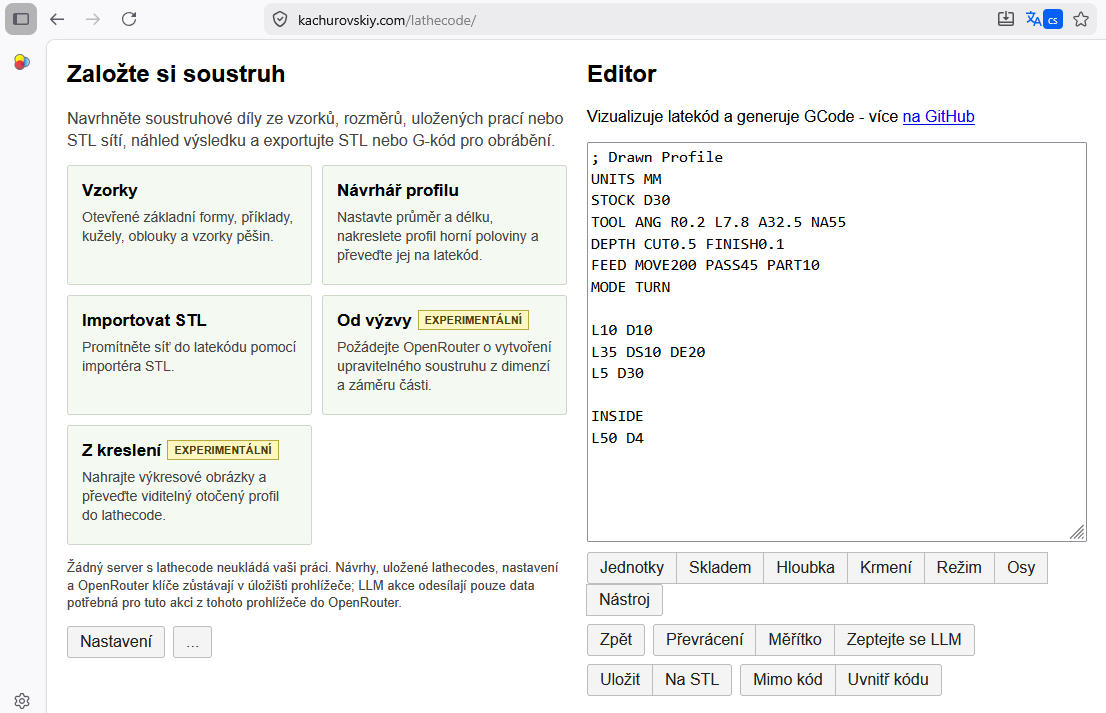Reload the page with refresh icon
1106x713 pixels.
tap(129, 19)
